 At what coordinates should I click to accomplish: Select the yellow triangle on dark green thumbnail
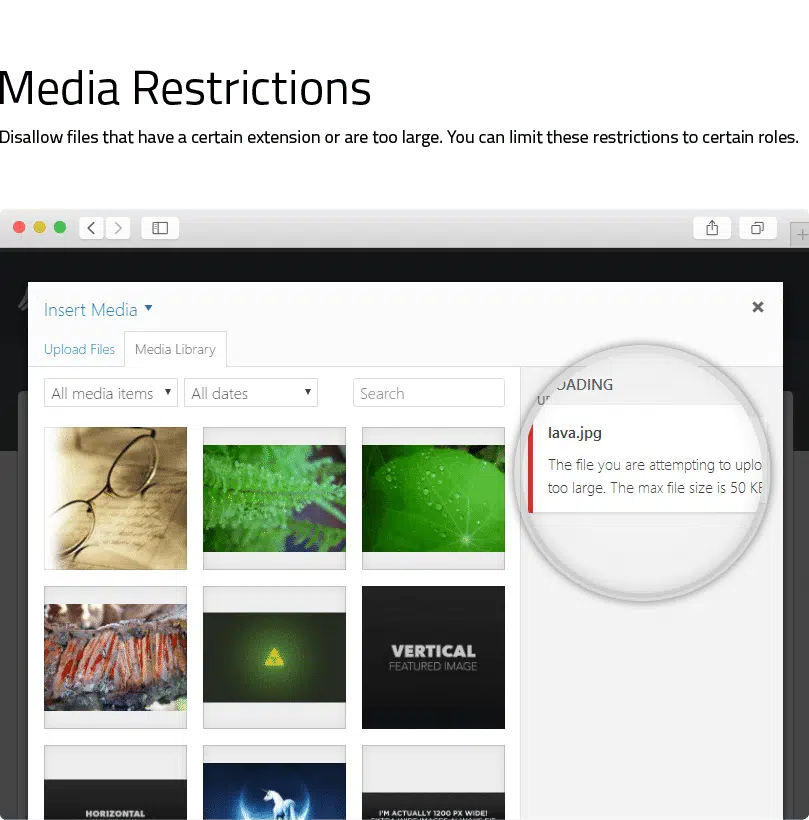pos(275,657)
